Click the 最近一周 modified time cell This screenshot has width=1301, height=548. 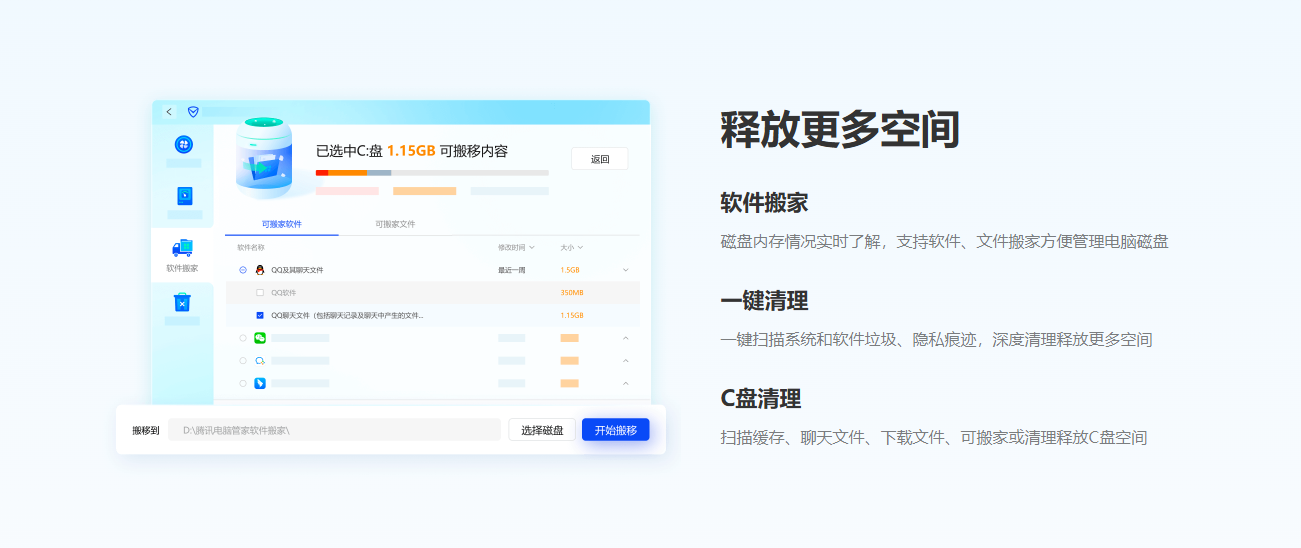[512, 270]
